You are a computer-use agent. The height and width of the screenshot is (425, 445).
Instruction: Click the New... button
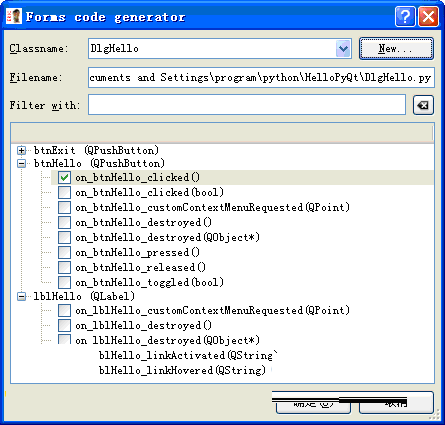click(x=396, y=49)
